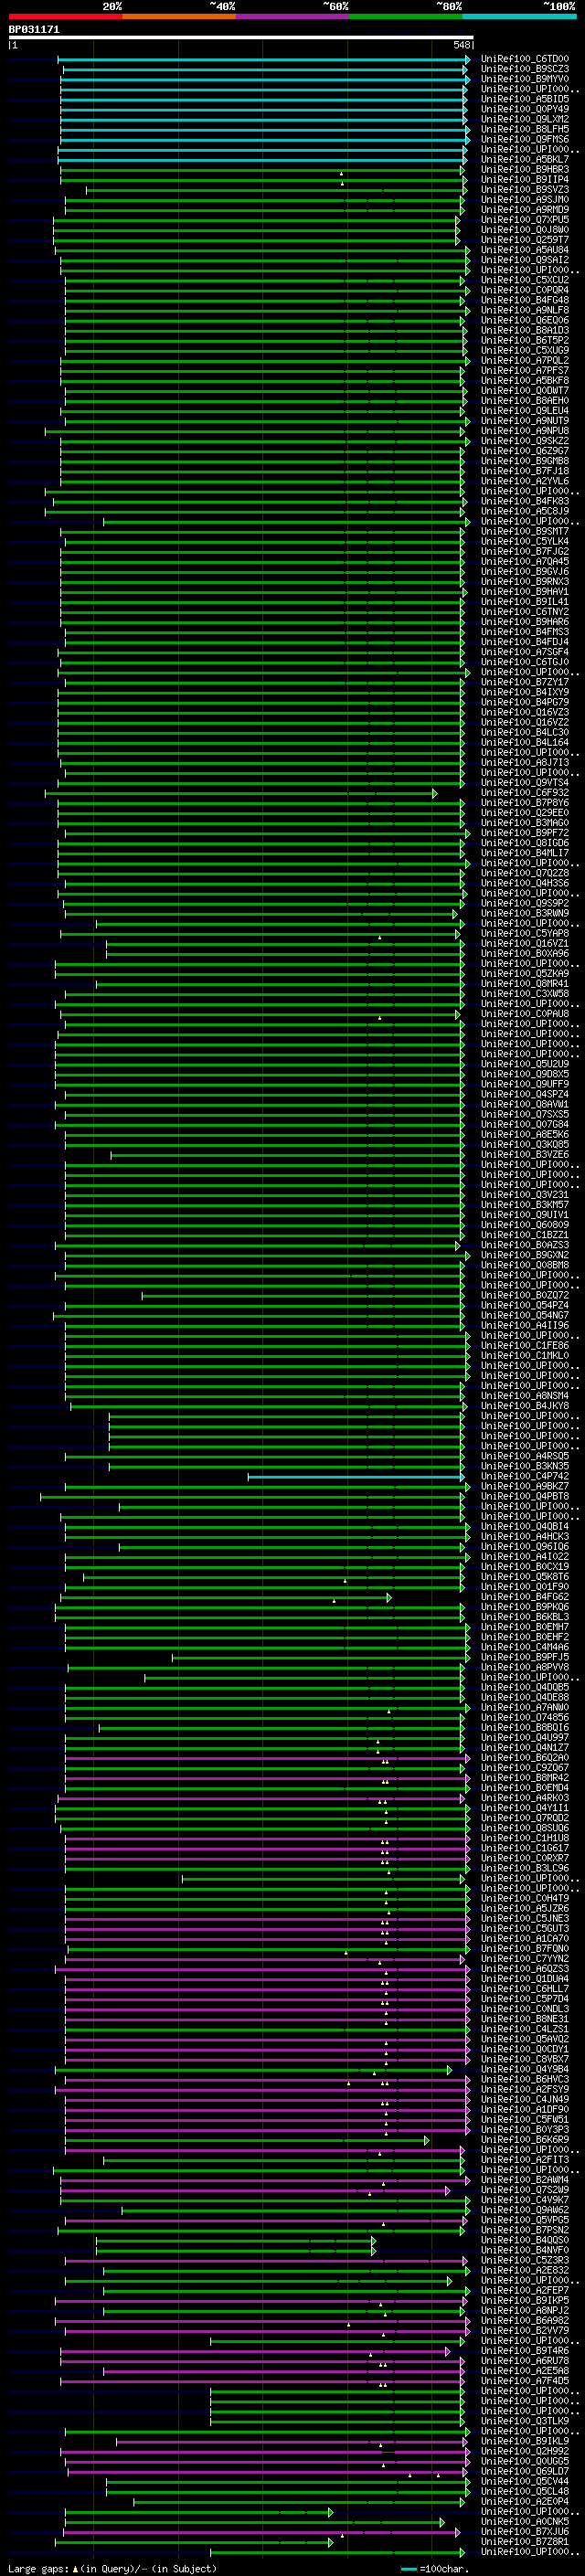Select hit label UniRef100_A5AU84
Viewport: 585px width, 2576px height.
(x=525, y=250)
